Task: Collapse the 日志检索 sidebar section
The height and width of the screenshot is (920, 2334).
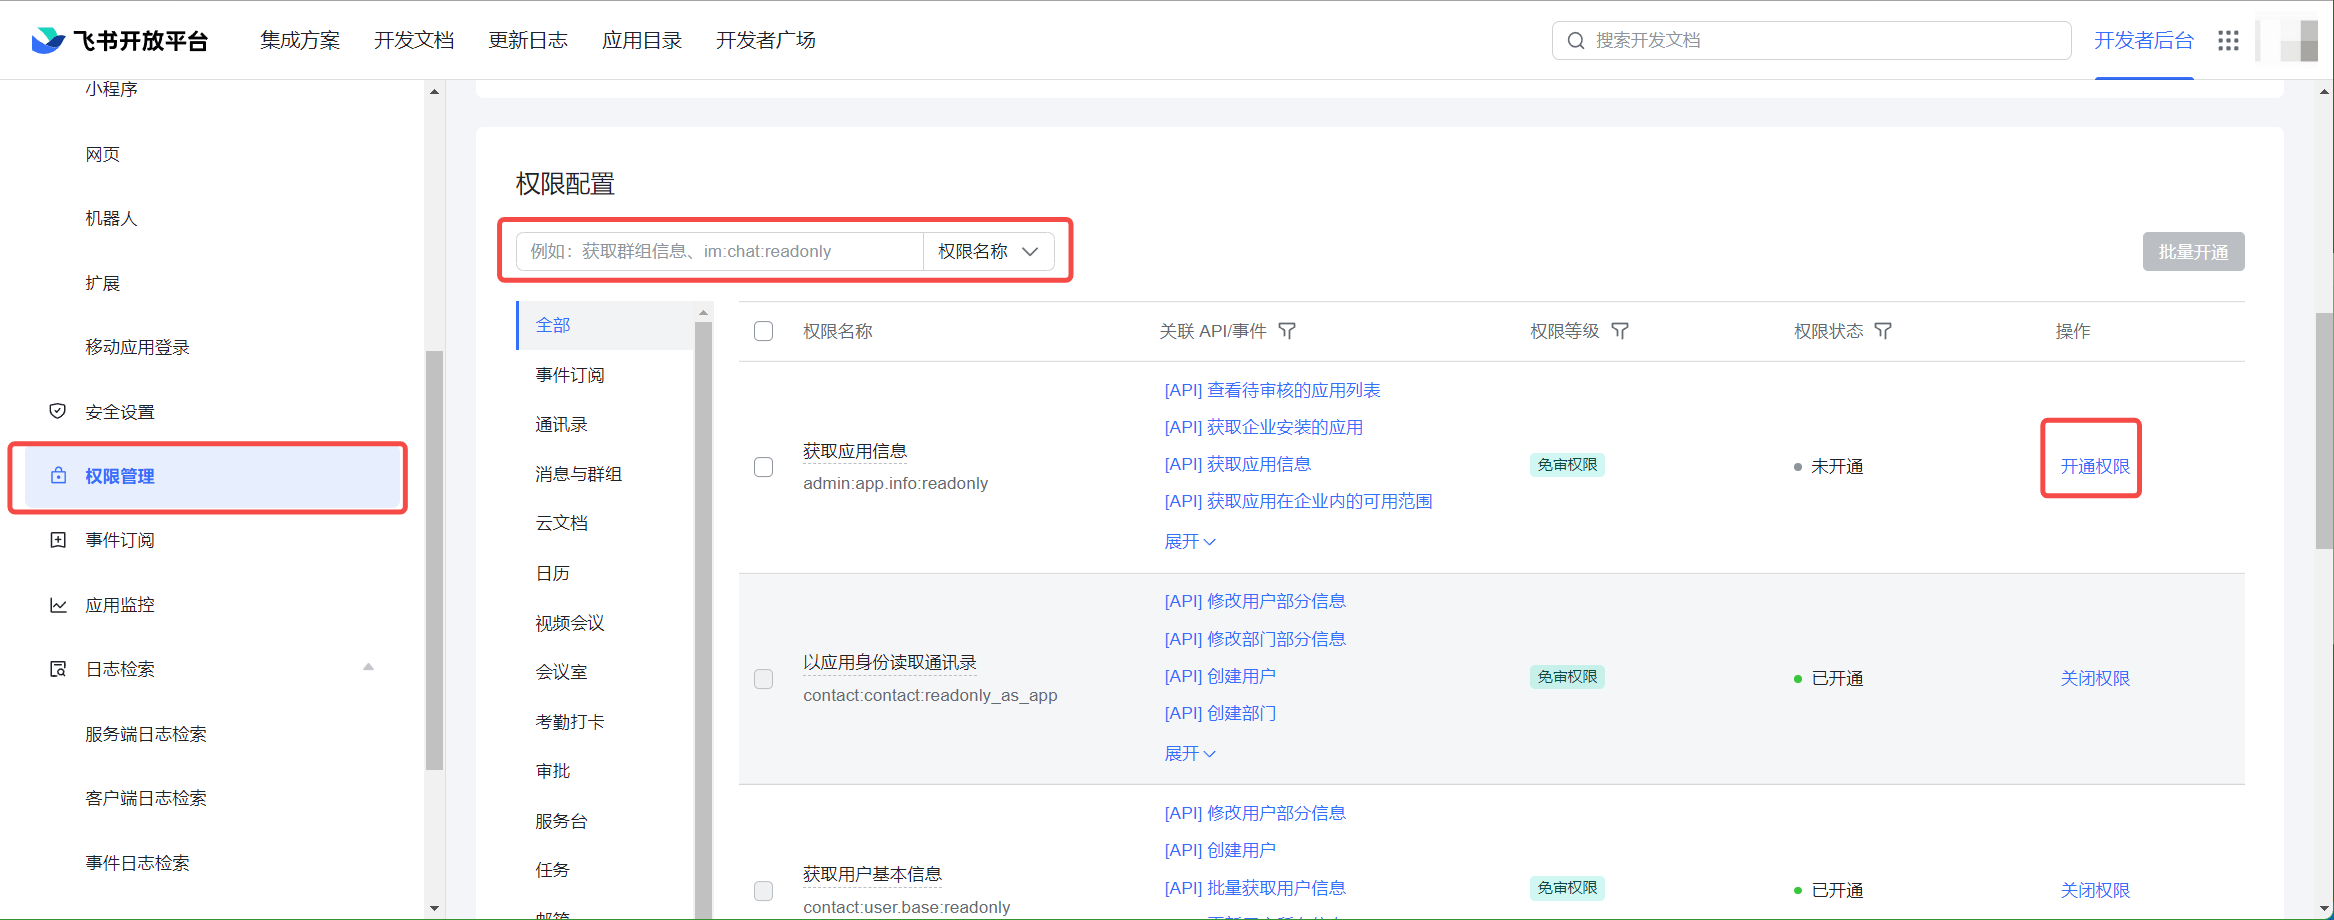Action: (x=368, y=668)
